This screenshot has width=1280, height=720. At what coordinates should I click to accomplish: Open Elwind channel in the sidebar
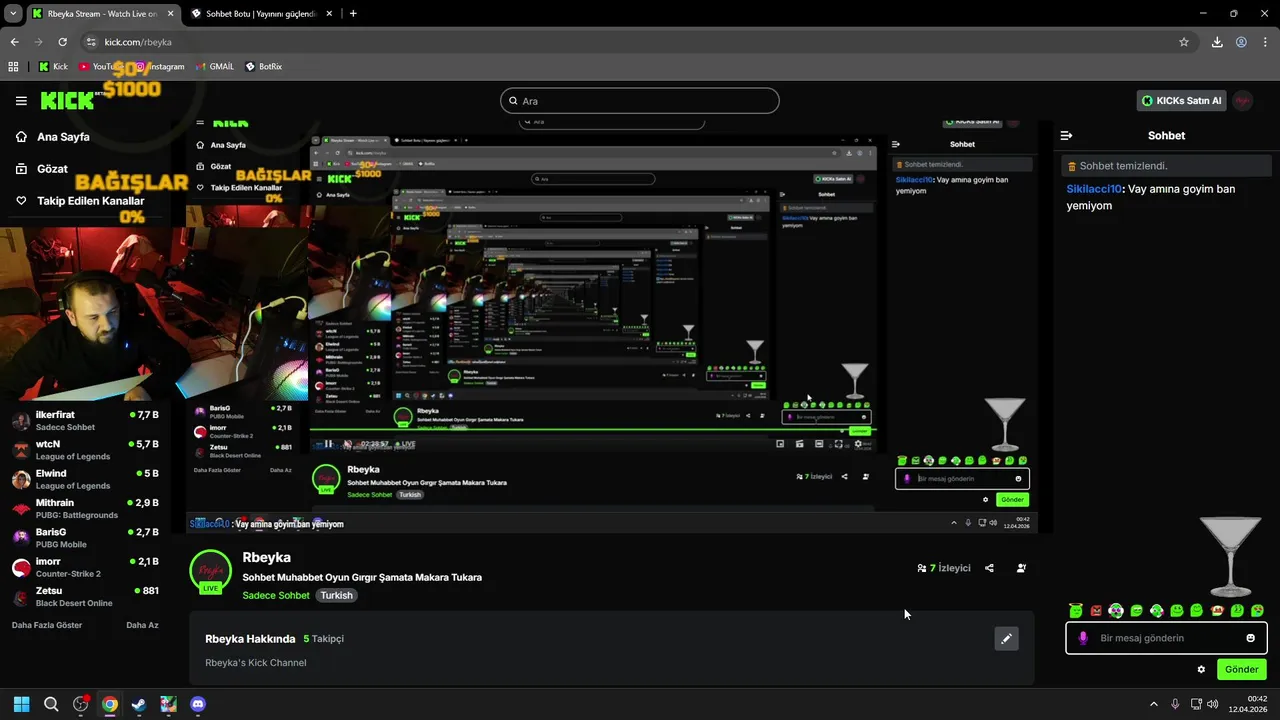pyautogui.click(x=85, y=479)
